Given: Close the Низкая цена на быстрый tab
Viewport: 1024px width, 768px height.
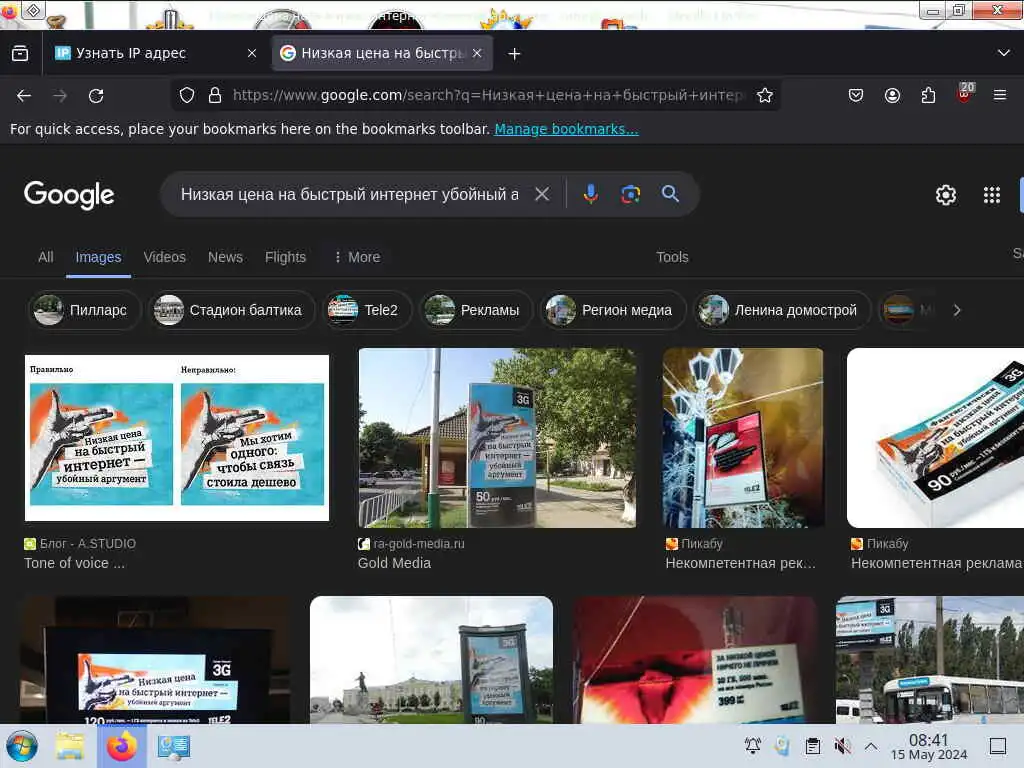Looking at the screenshot, I should (x=477, y=54).
